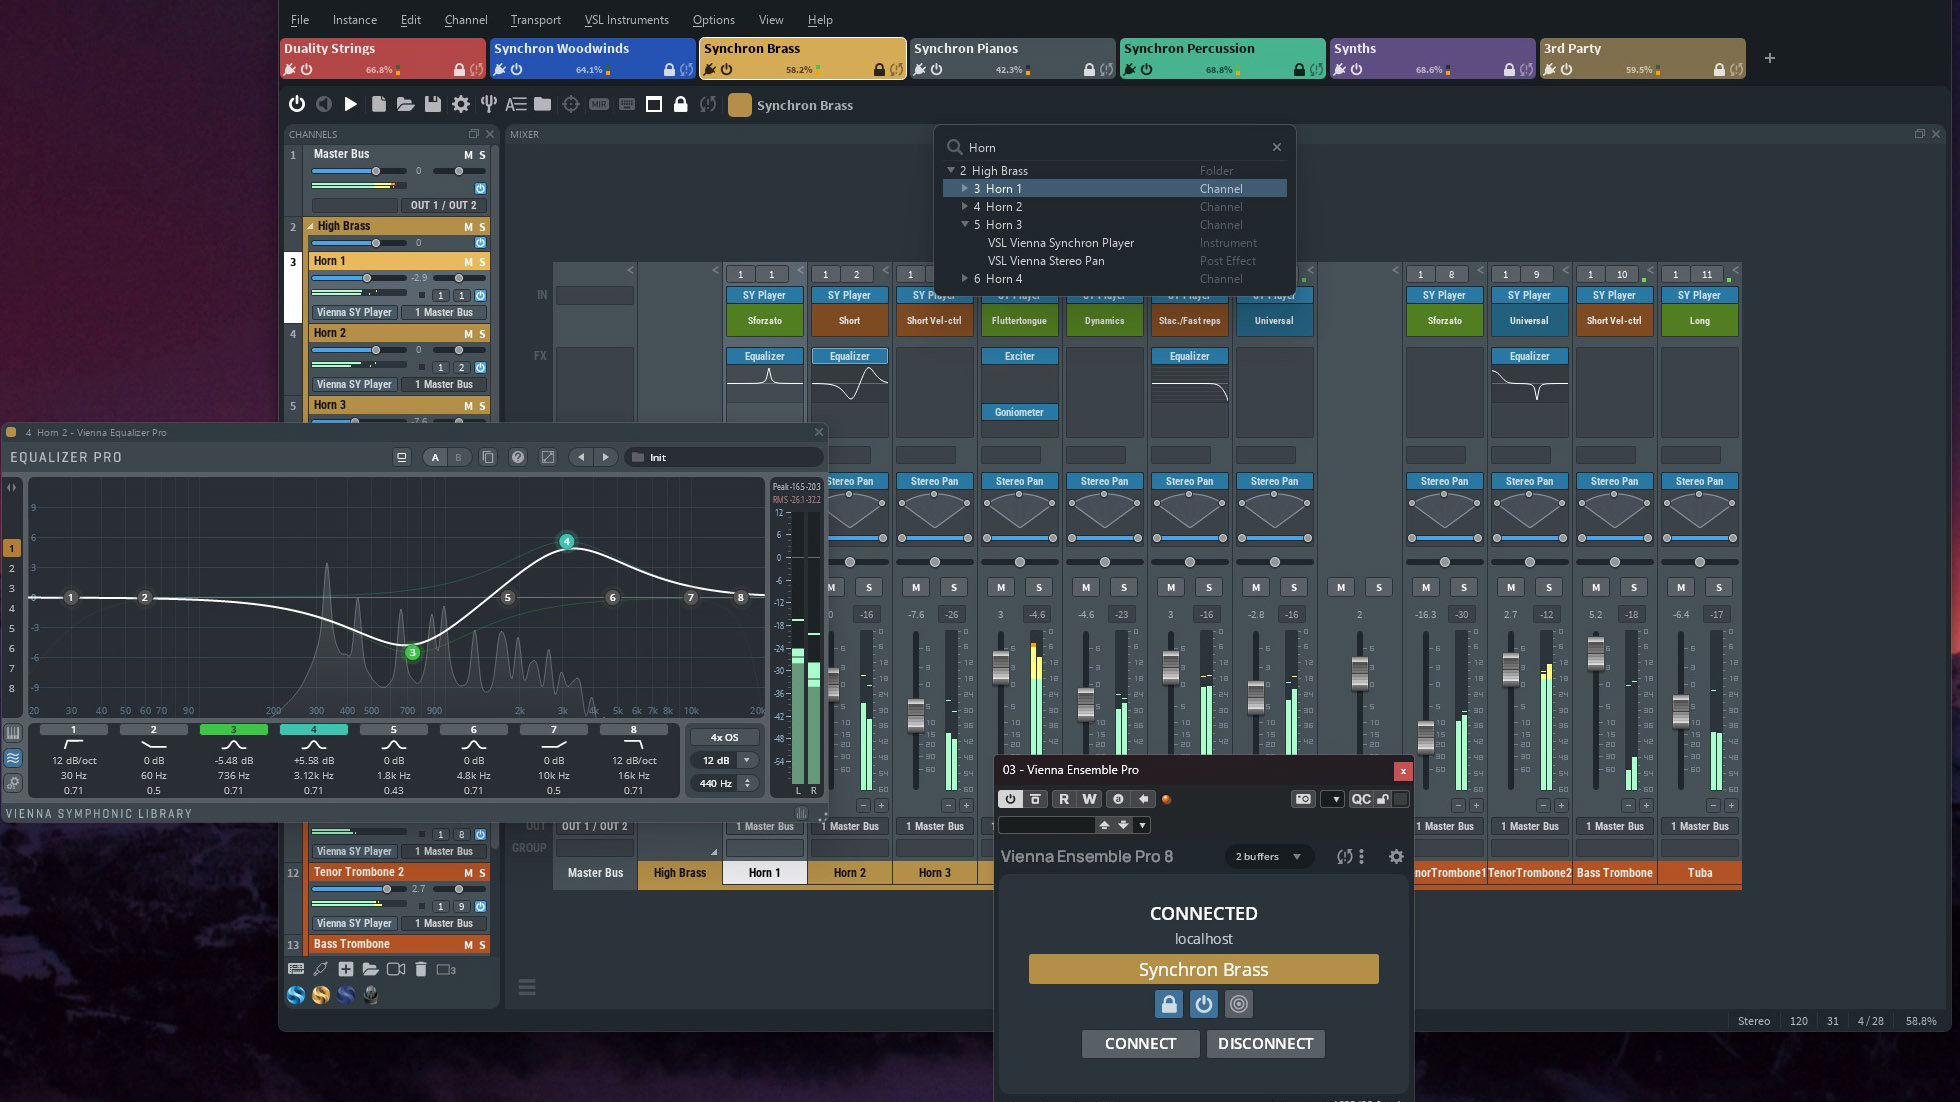This screenshot has width=1960, height=1102.
Task: Click the engine power icon in main toolbar
Action: tap(297, 104)
